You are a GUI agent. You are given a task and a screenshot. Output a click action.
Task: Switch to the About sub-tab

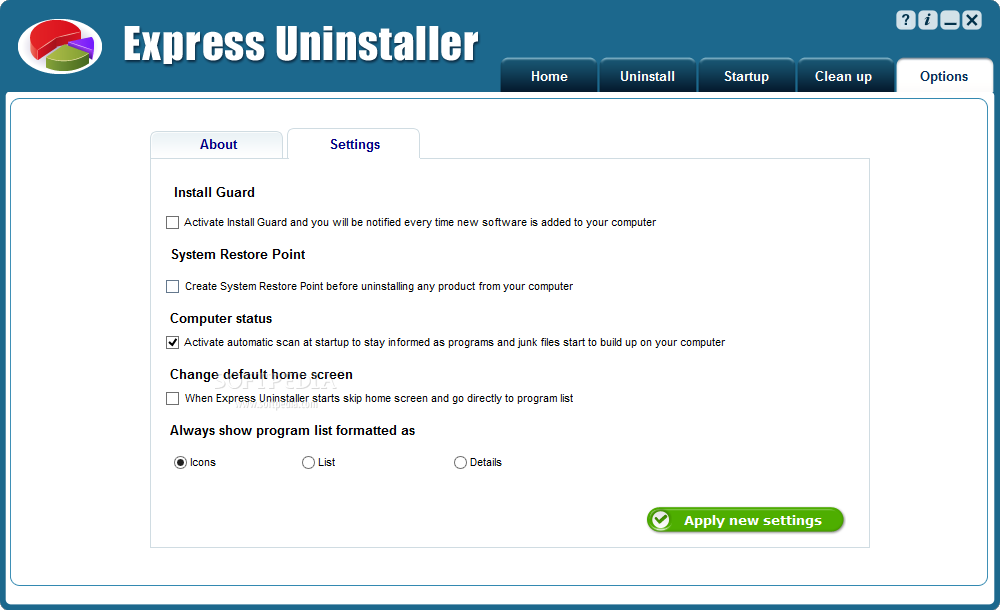coord(217,145)
